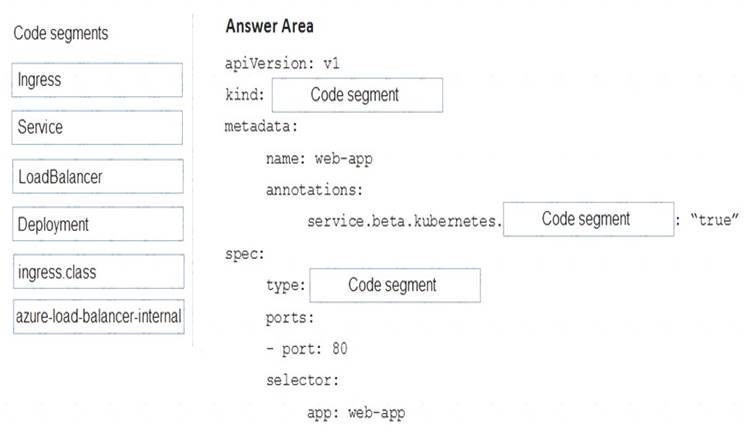Click the - port: 80 line
745x437 pixels.
(307, 348)
